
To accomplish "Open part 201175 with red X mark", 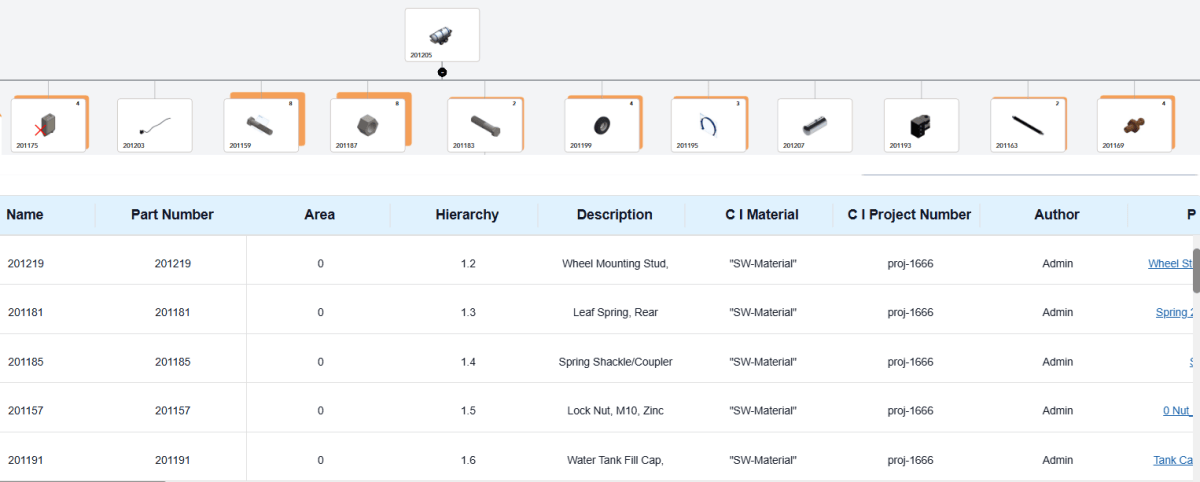I will coord(48,125).
